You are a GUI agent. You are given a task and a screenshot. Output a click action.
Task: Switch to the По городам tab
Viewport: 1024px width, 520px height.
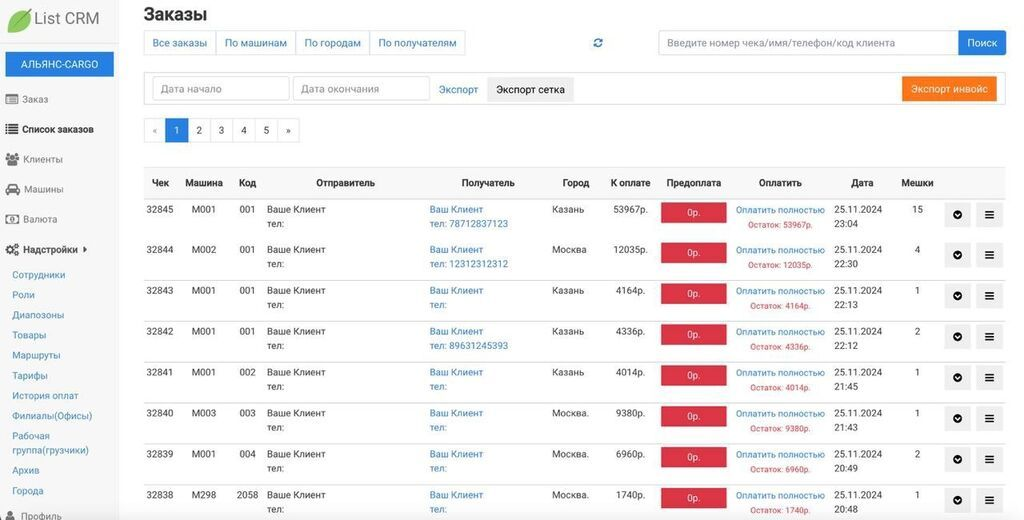point(332,43)
